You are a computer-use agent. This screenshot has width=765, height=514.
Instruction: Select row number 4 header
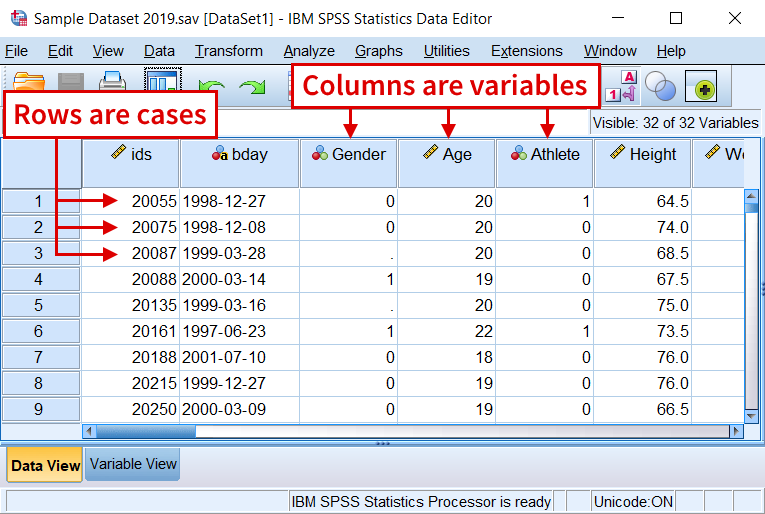pyautogui.click(x=41, y=279)
